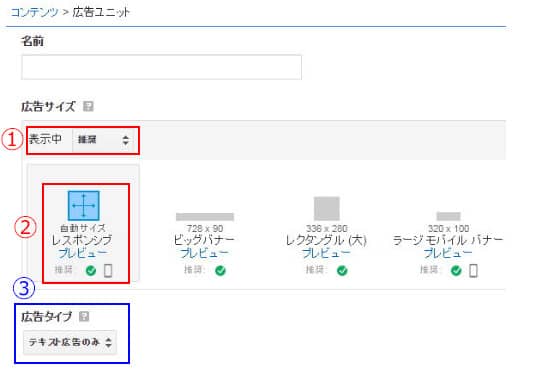The height and width of the screenshot is (369, 533).
Task: Click the レスポンシブ label text
Action: coord(82,241)
